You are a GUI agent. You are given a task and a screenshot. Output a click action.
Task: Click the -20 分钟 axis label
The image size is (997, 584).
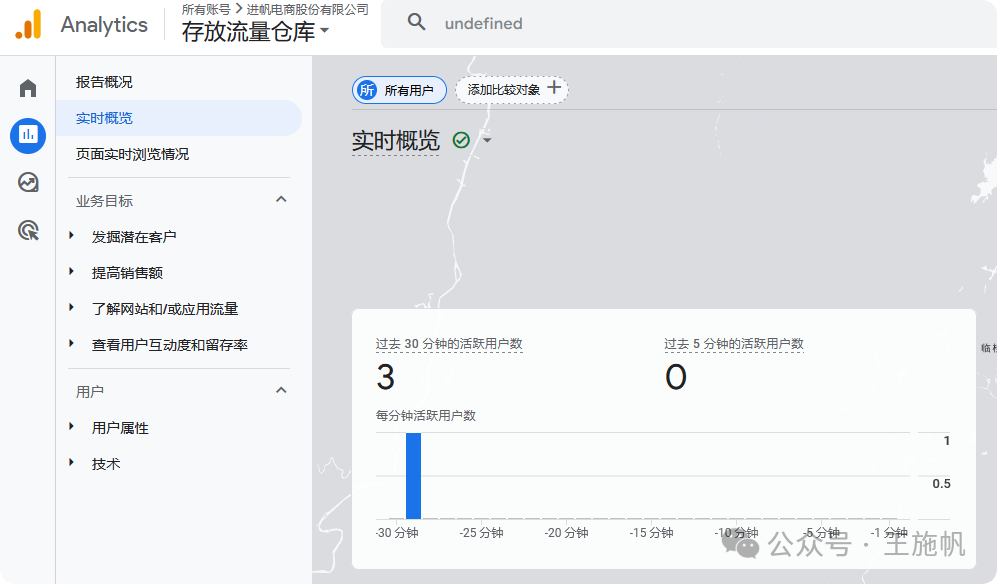pos(566,532)
